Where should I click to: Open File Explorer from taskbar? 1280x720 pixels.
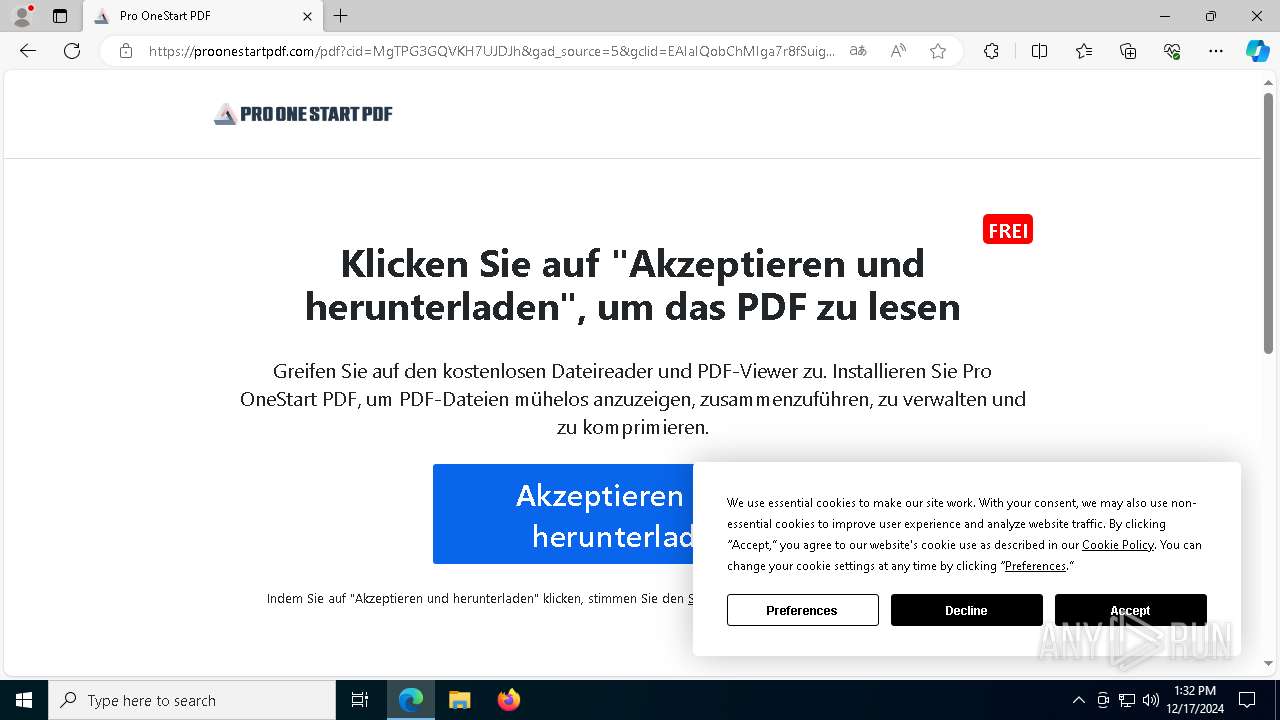[x=459, y=700]
